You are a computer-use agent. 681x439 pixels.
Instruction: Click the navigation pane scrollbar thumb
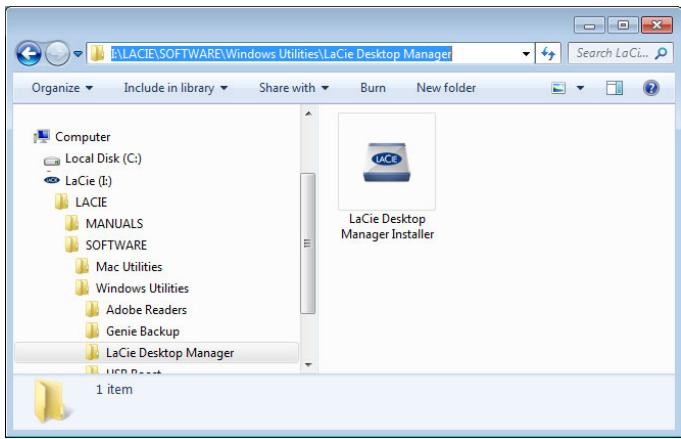coord(307,243)
